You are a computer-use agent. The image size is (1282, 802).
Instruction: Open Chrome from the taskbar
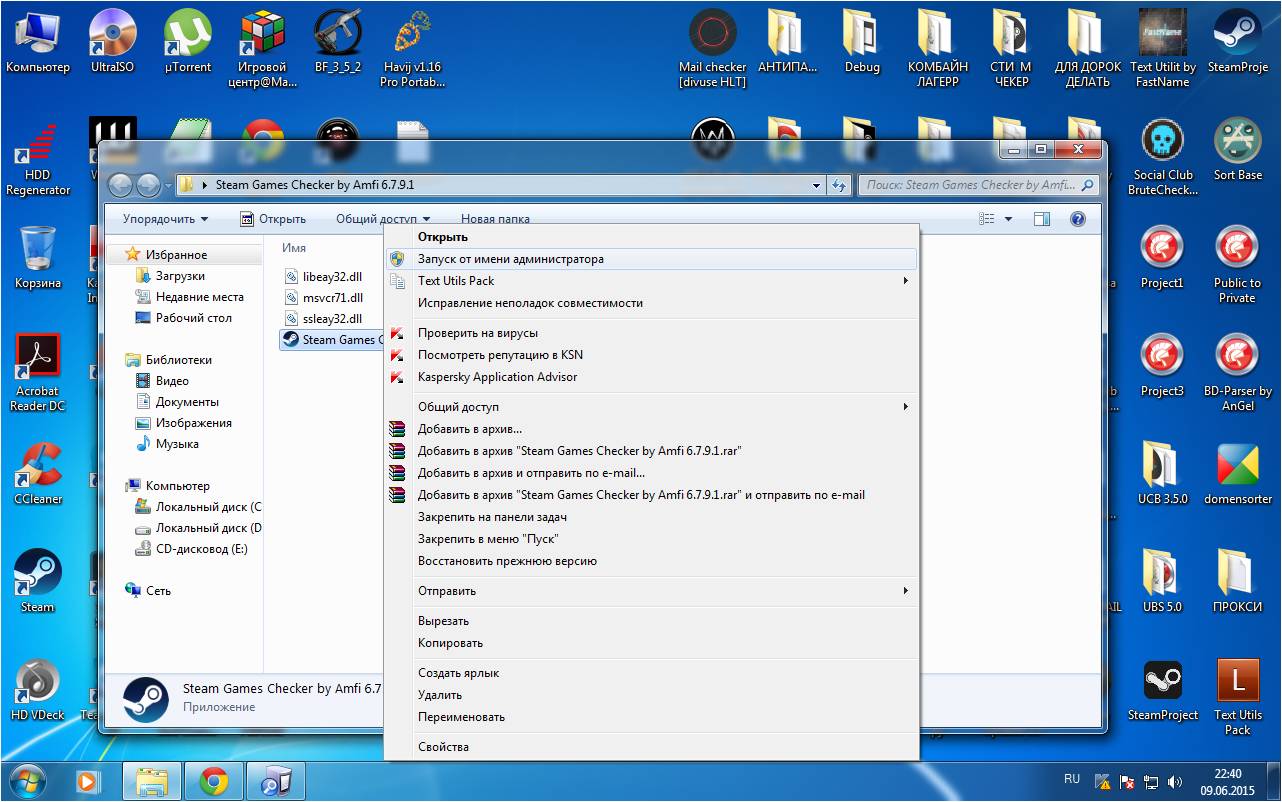tap(213, 780)
